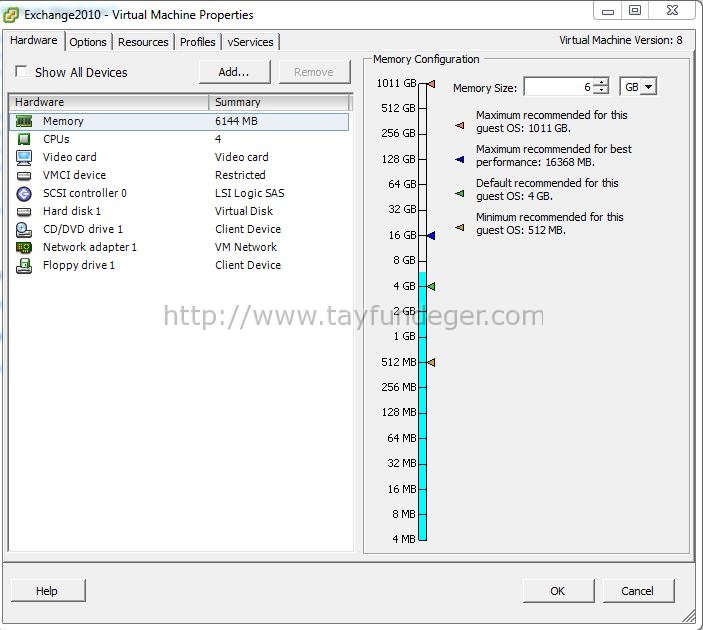Screen dimensions: 703x630
Task: Click the Remove button
Action: (x=314, y=72)
